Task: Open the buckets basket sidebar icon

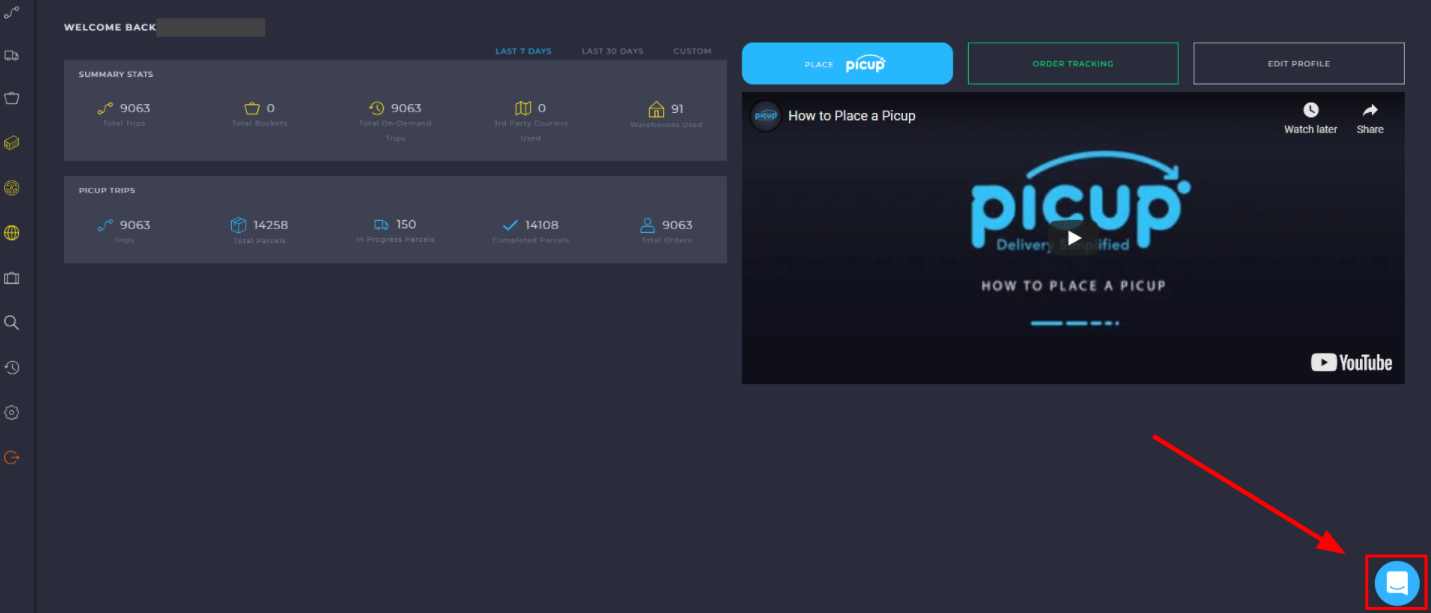Action: (12, 98)
